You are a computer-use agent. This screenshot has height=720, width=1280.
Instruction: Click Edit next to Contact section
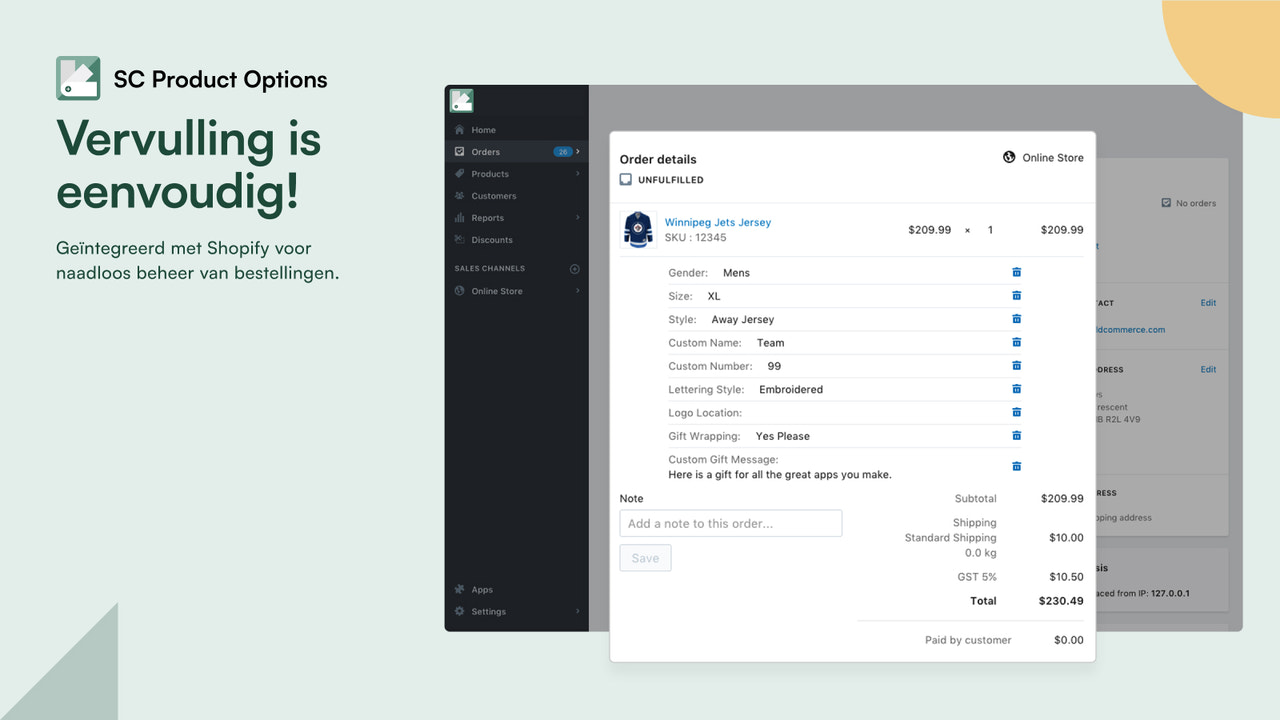click(1208, 303)
